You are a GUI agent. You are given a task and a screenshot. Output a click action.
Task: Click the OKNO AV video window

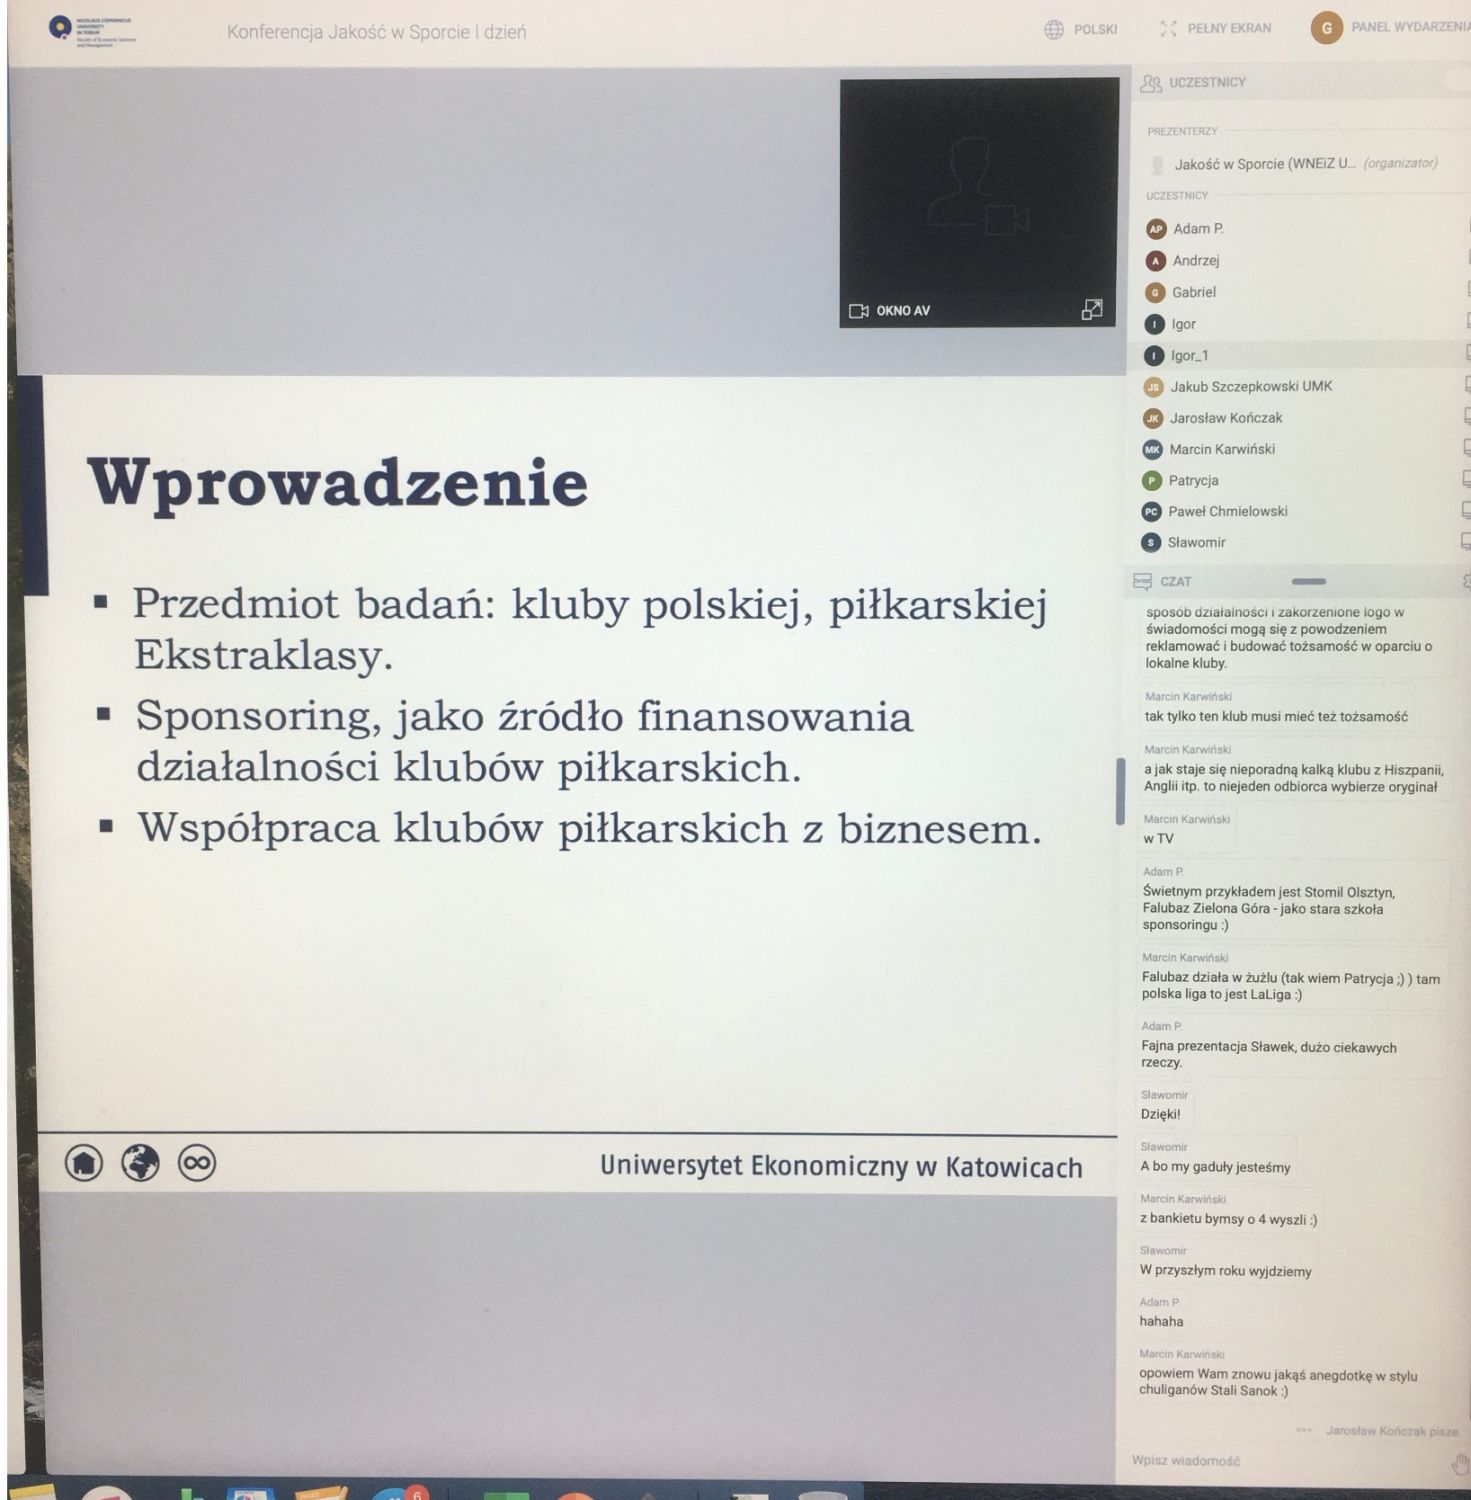979,202
